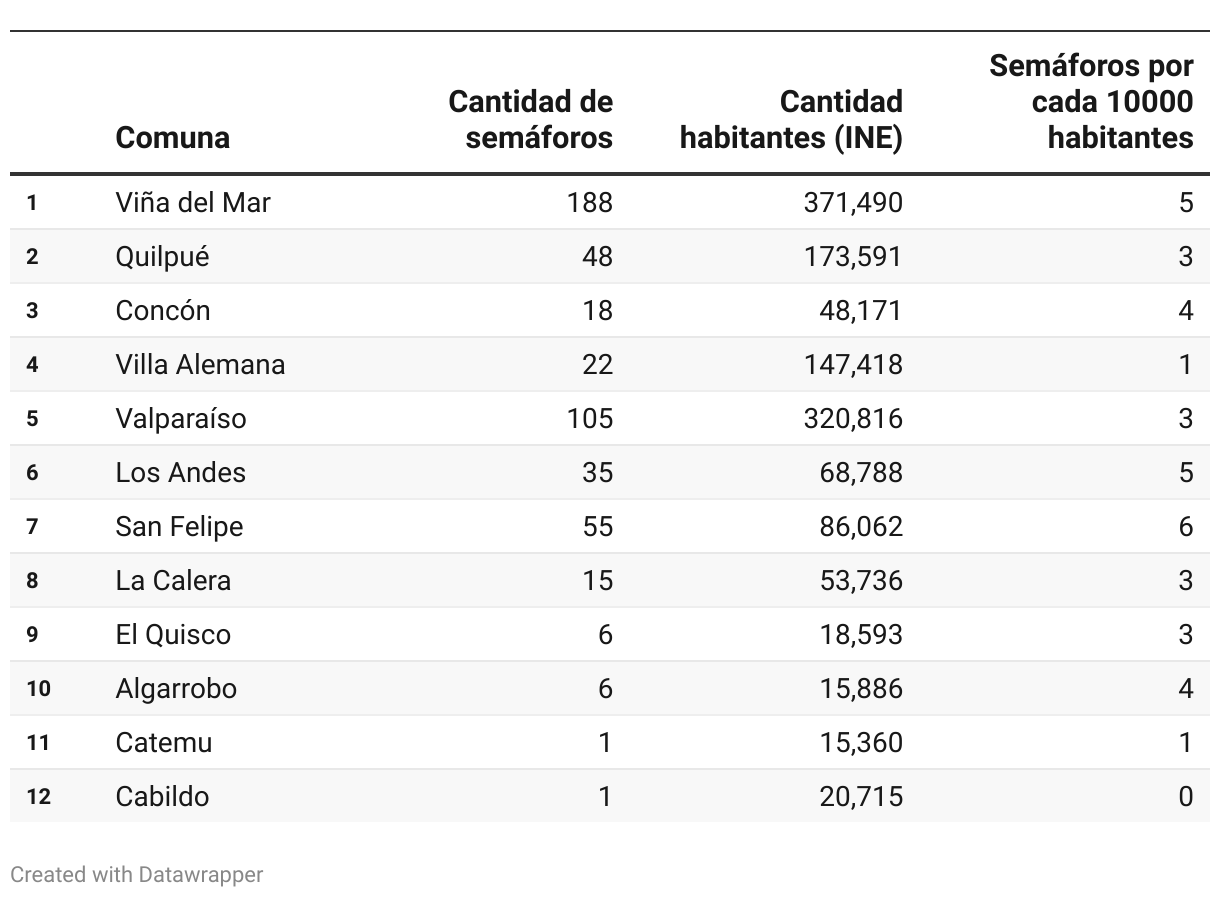Click the 320,816 population figure
The width and height of the screenshot is (1220, 898).
pos(853,419)
